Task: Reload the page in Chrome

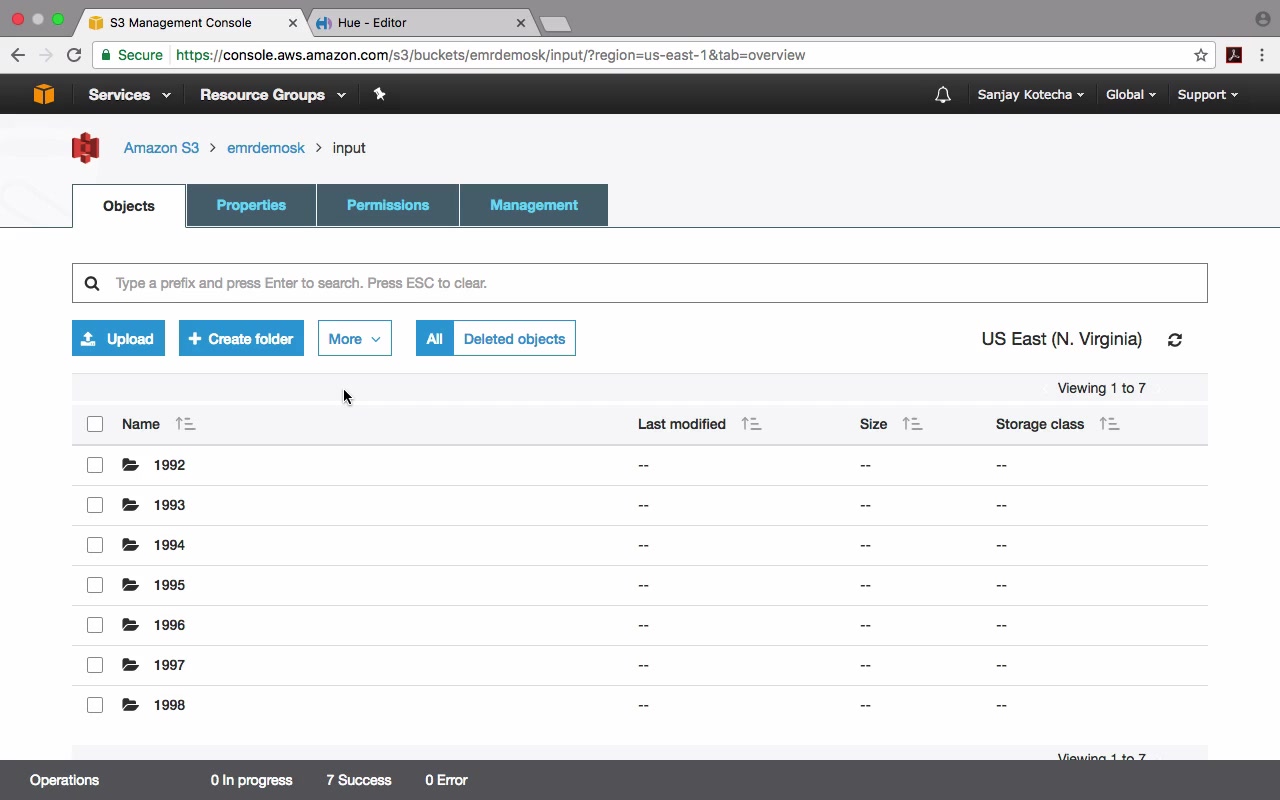Action: [x=74, y=55]
